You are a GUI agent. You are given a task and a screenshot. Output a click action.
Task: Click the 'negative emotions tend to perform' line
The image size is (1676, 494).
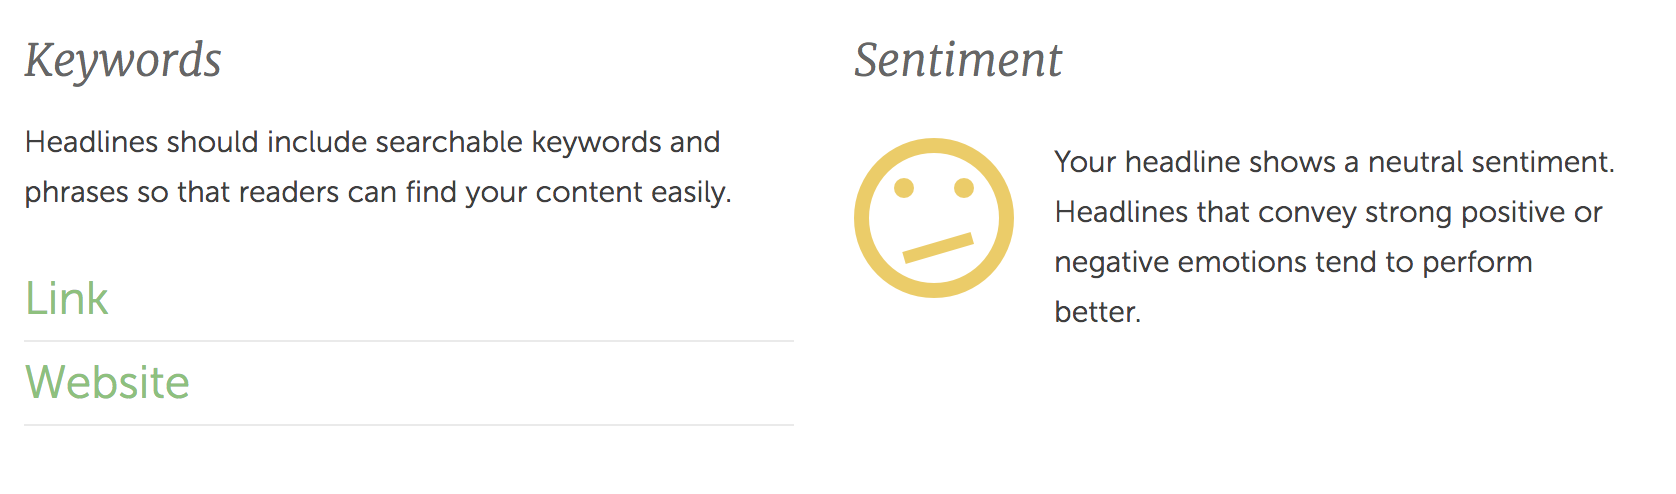point(1294,262)
